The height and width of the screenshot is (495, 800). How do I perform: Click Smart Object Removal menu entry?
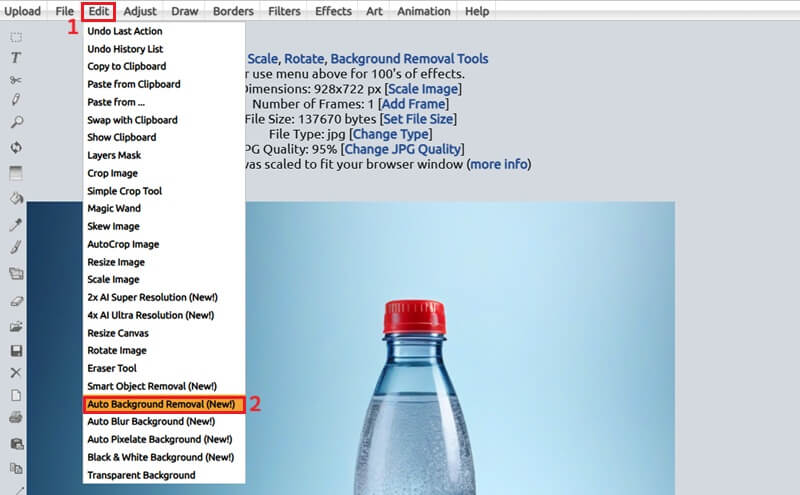point(151,386)
